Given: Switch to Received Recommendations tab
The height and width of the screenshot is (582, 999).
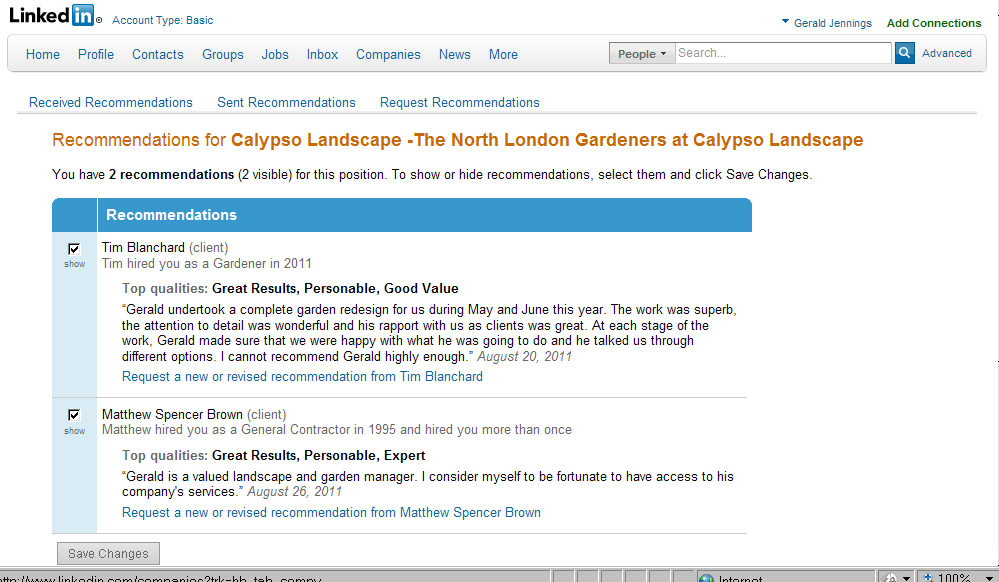Looking at the screenshot, I should [111, 102].
